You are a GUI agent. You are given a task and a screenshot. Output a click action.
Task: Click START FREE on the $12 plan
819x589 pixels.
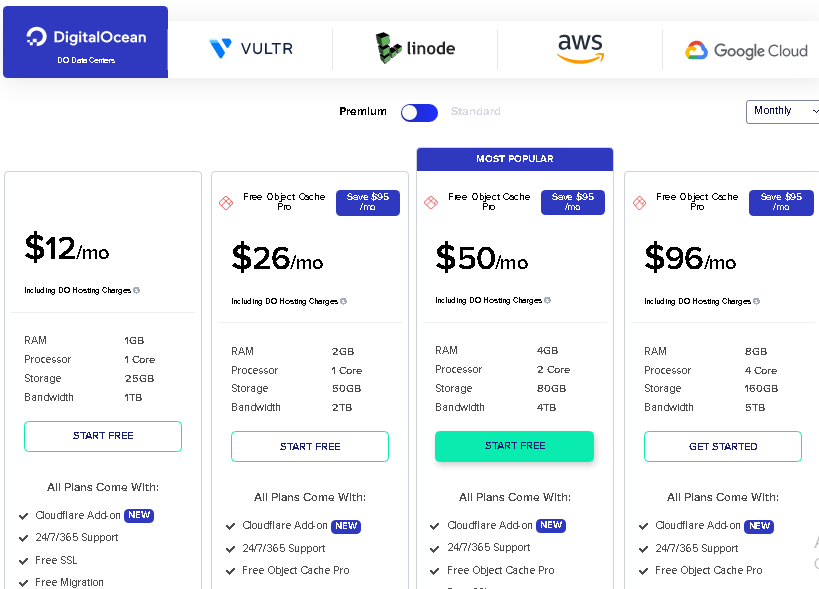103,436
